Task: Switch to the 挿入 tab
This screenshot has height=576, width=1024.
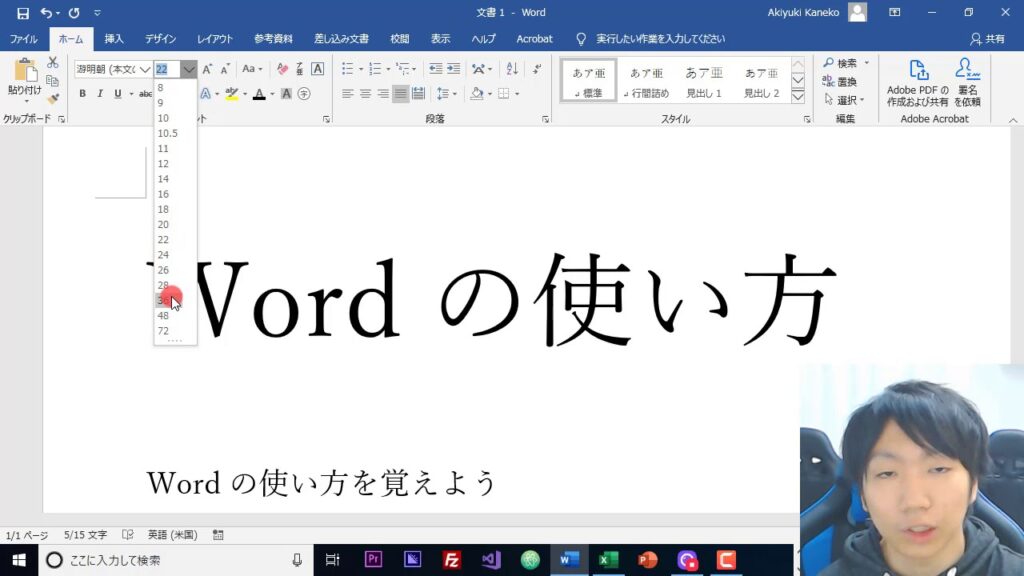Action: (114, 39)
